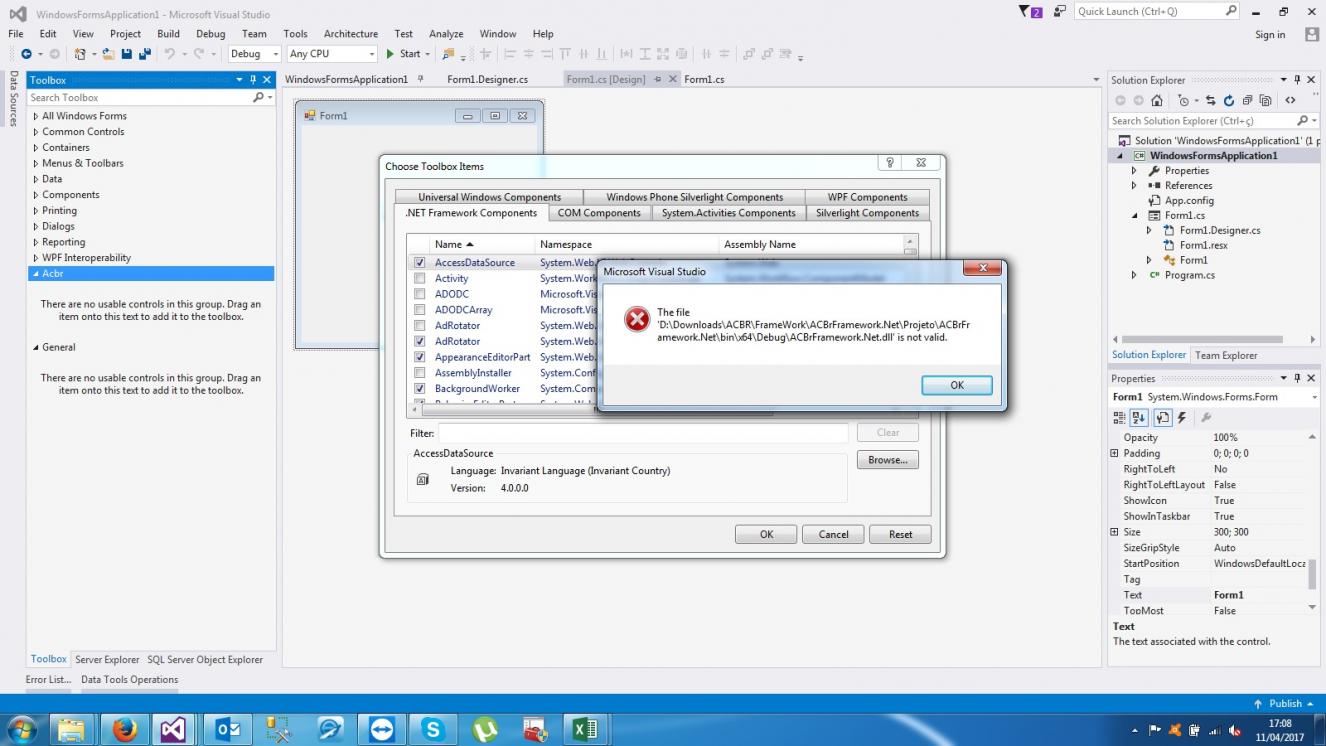Open the Server Explorer tab
The image size is (1326, 746).
(107, 660)
